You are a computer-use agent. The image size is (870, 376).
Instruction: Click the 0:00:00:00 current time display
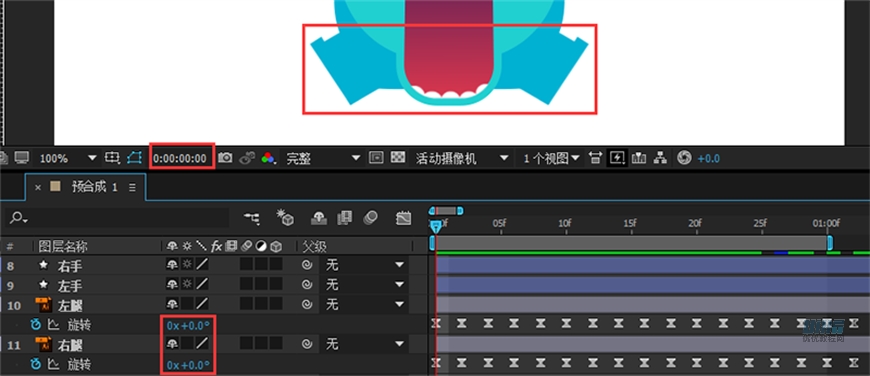tap(180, 159)
